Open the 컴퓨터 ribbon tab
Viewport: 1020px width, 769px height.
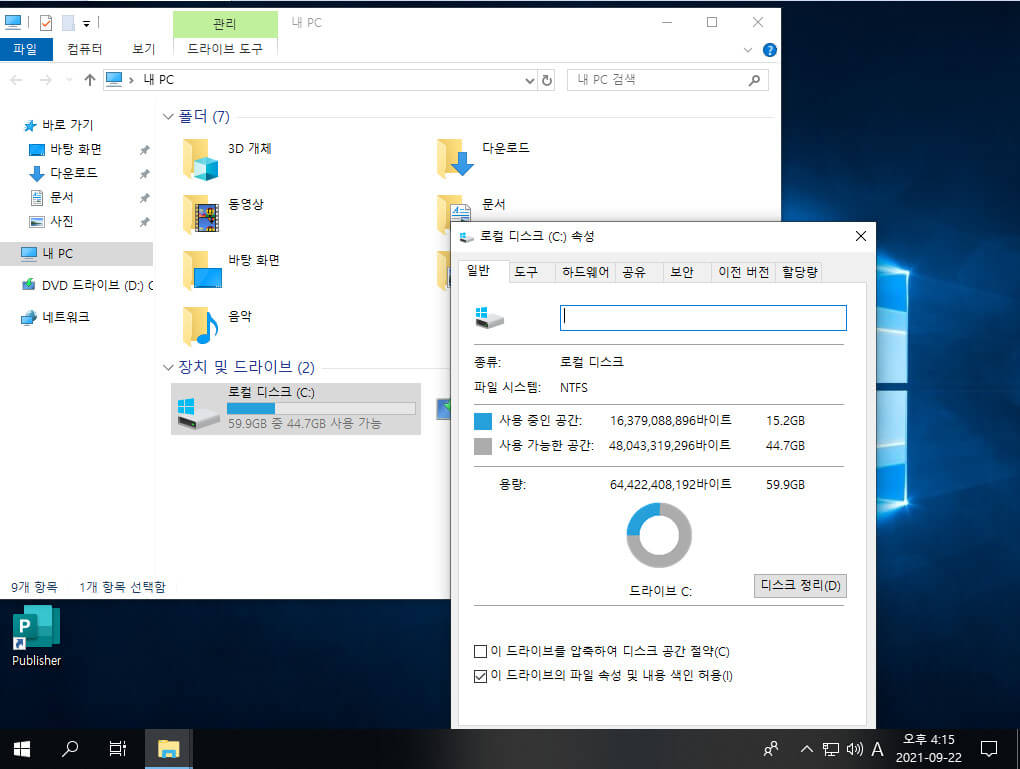(x=85, y=49)
